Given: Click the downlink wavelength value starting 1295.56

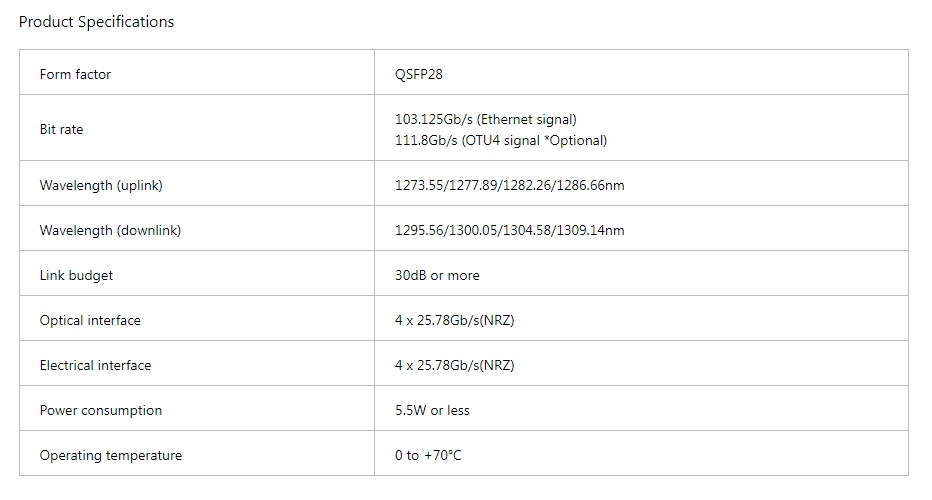Looking at the screenshot, I should pyautogui.click(x=510, y=231).
